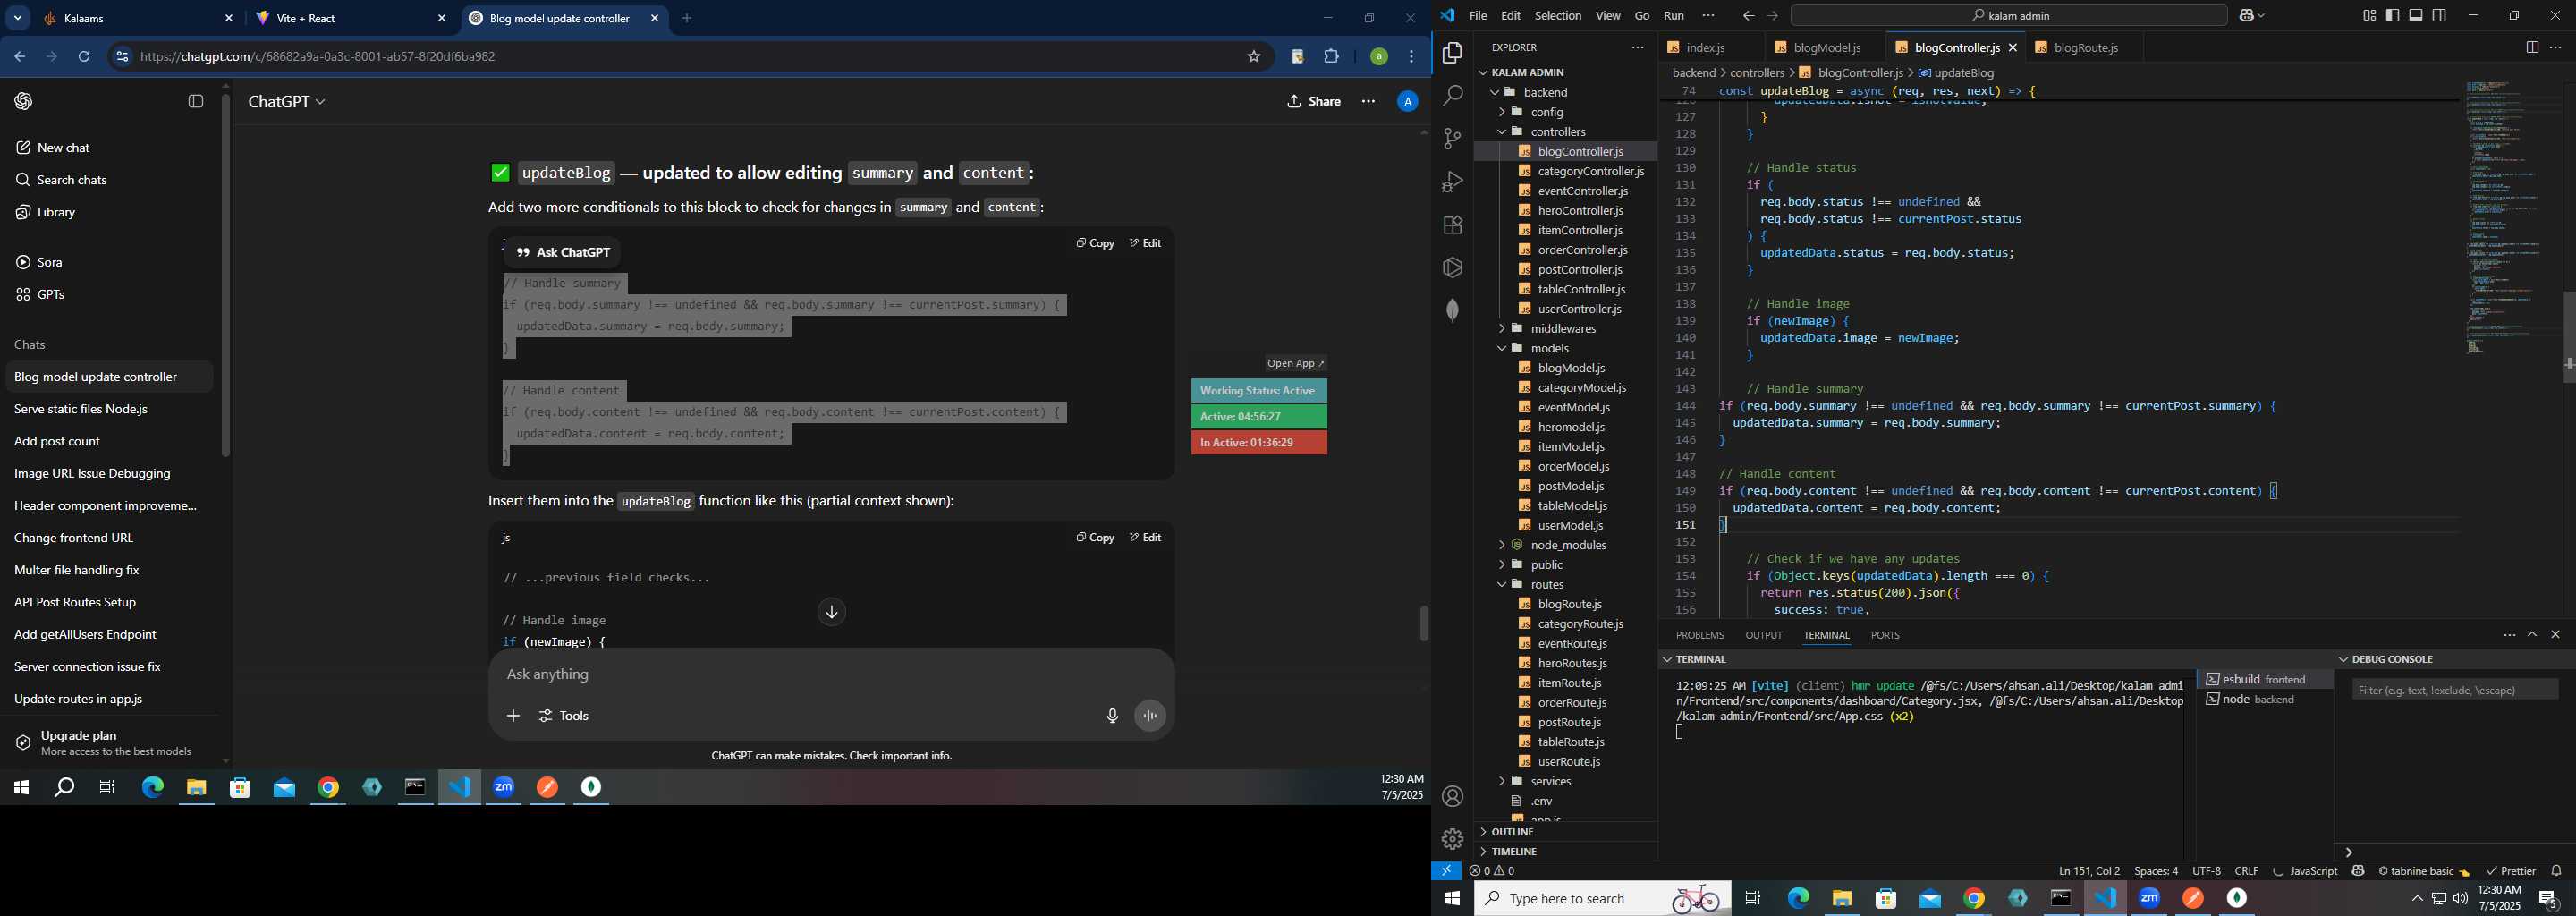Open Source Control view in VS Code
Image resolution: width=2576 pixels, height=916 pixels.
1452,139
